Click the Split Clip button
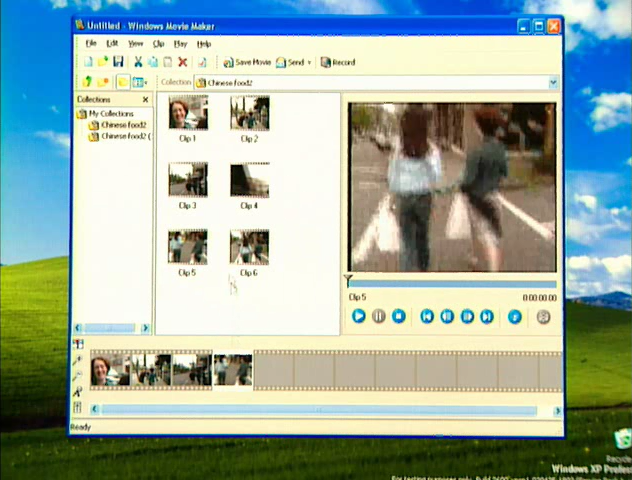The image size is (632, 480). (x=543, y=317)
